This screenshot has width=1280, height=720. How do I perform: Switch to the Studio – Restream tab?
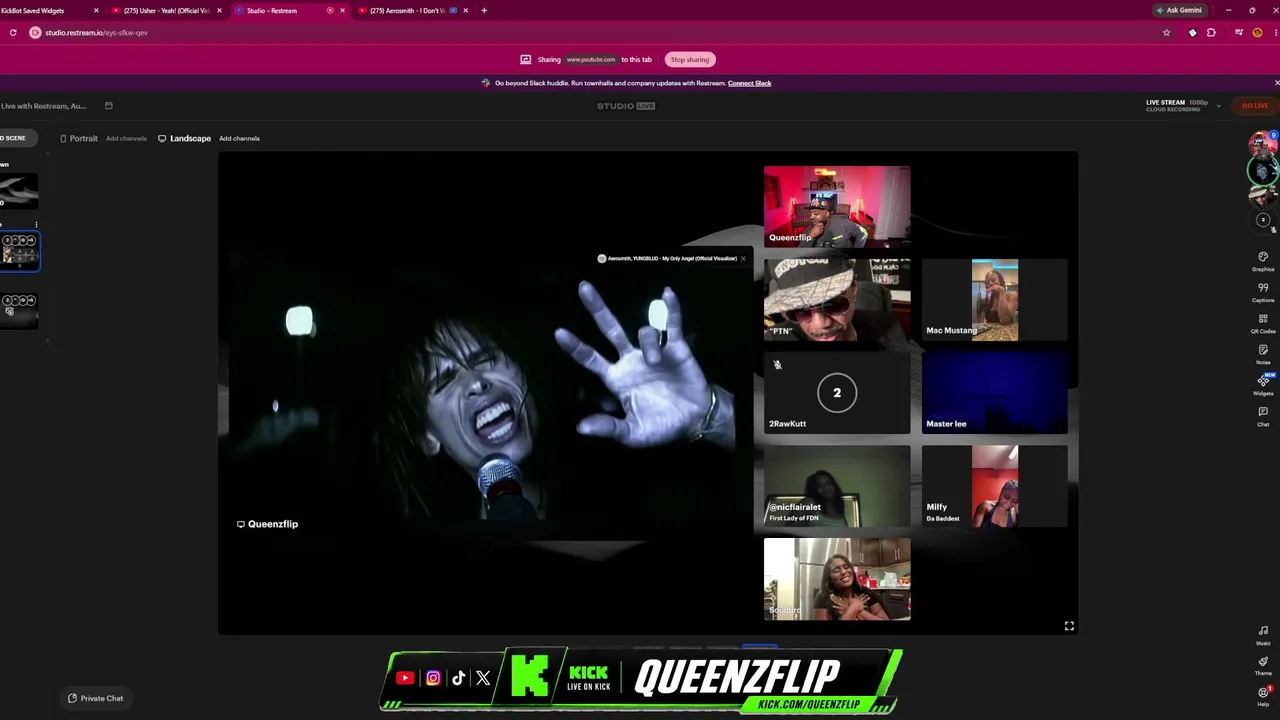tap(289, 11)
